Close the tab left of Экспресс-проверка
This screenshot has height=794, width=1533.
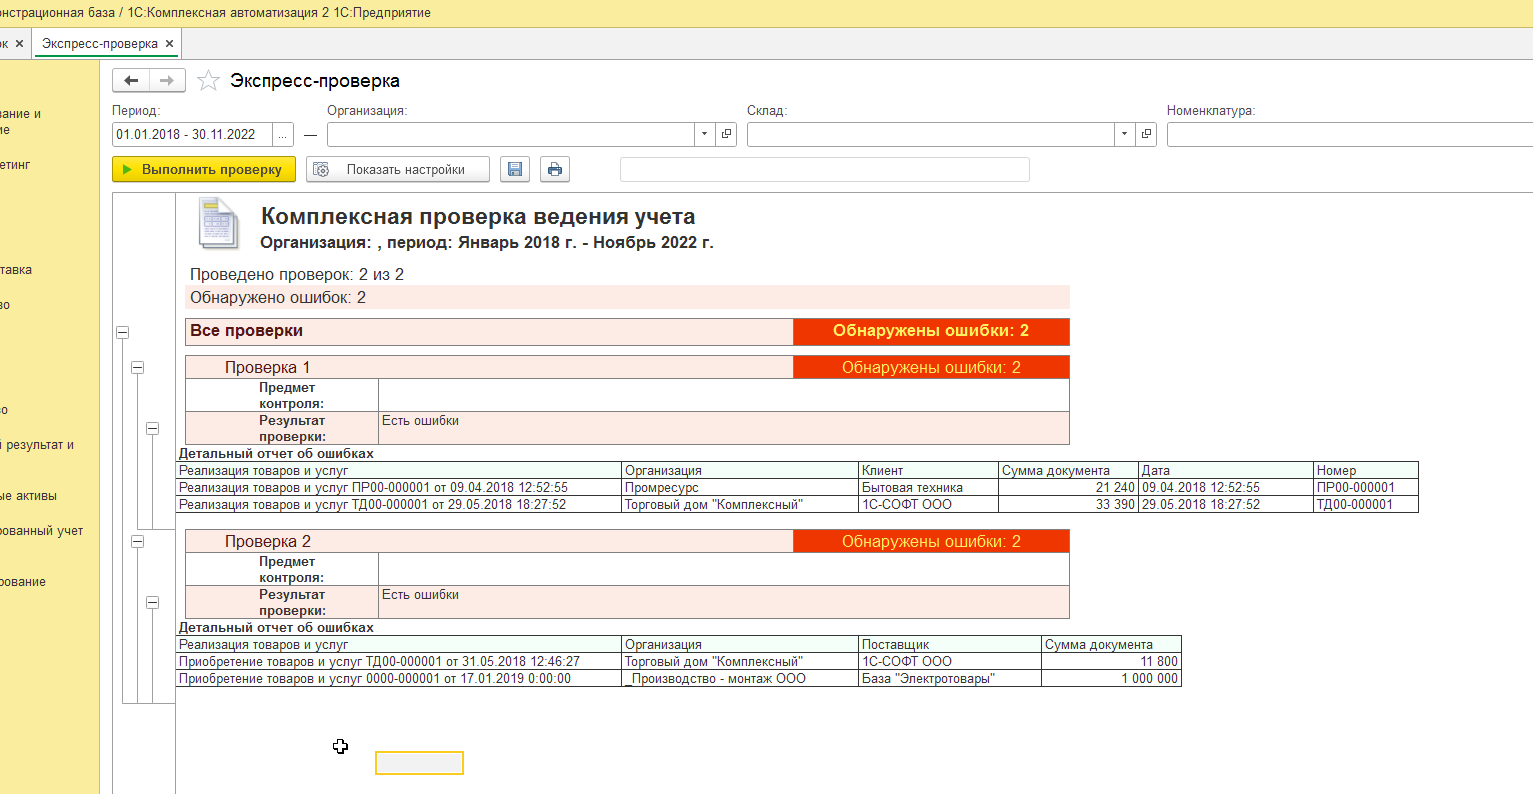[x=19, y=44]
